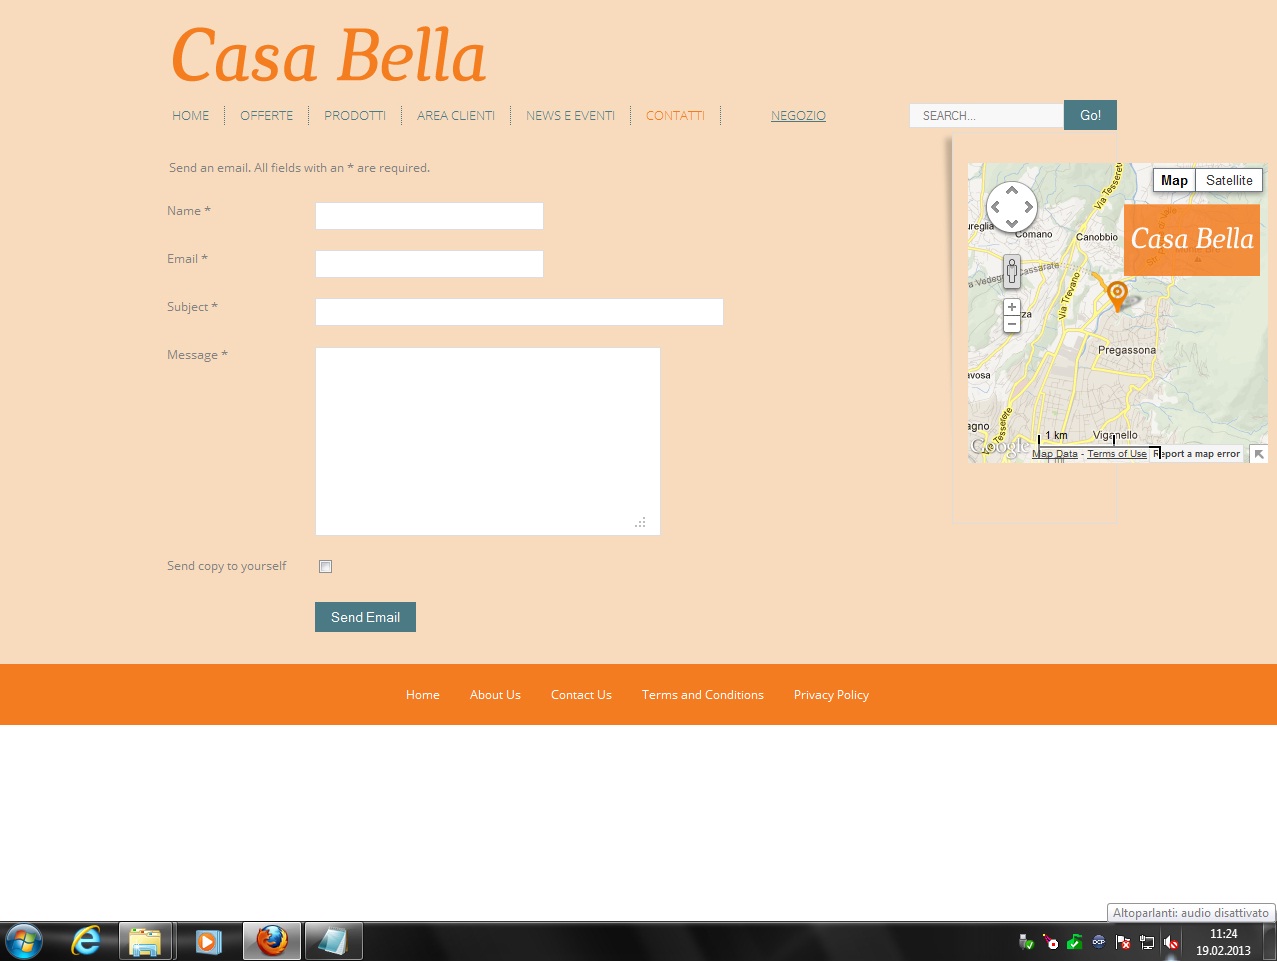
Task: Switch the map to Map view
Action: 1174,180
